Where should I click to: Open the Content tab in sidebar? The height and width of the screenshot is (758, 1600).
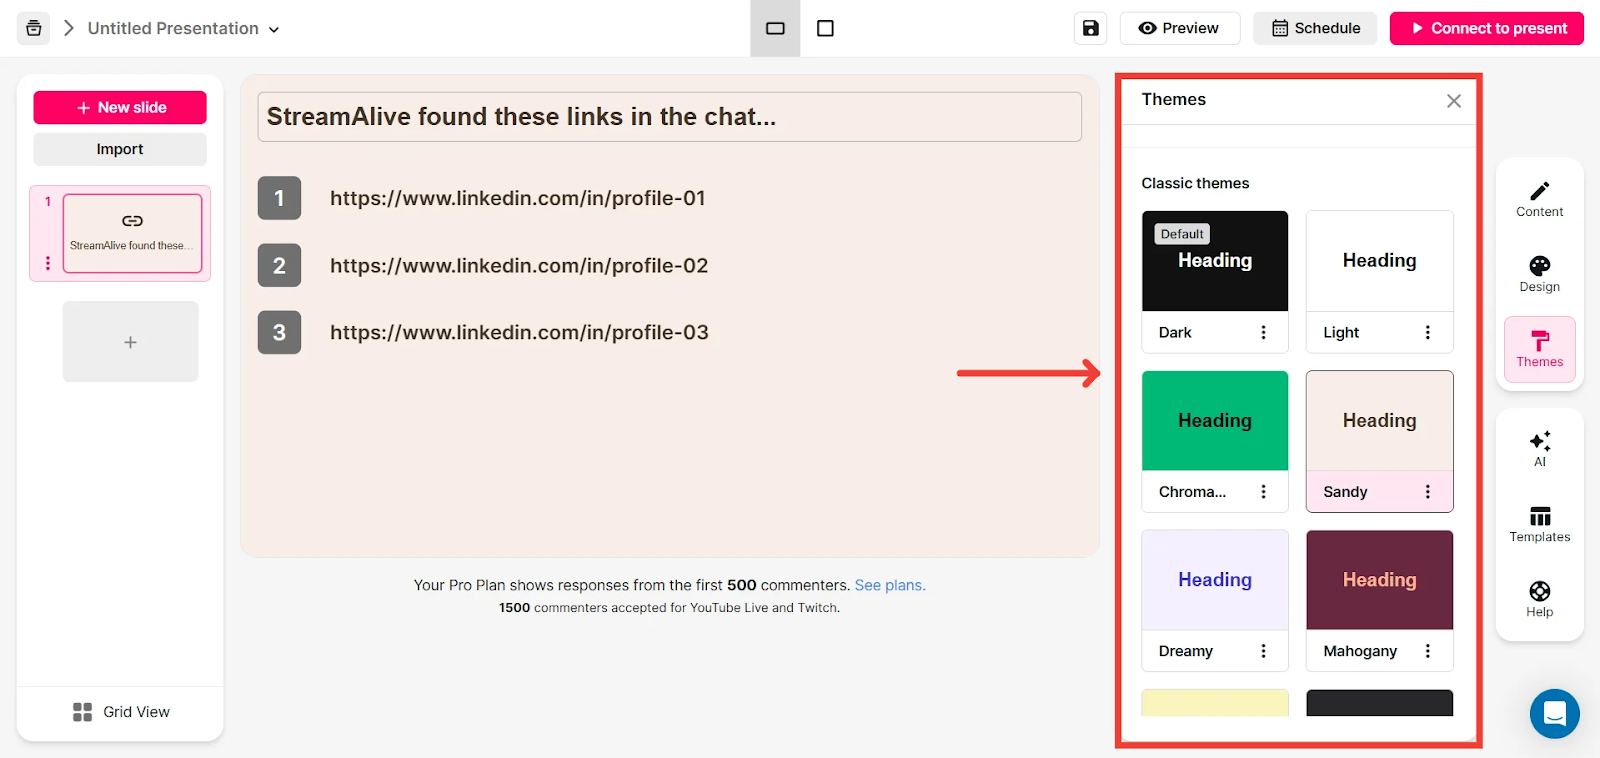tap(1539, 199)
